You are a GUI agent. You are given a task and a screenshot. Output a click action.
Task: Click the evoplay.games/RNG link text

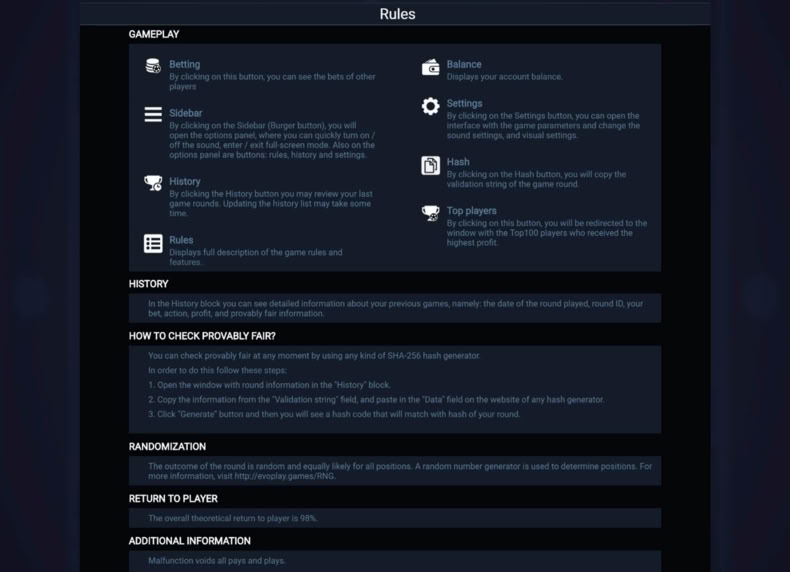pyautogui.click(x=285, y=476)
